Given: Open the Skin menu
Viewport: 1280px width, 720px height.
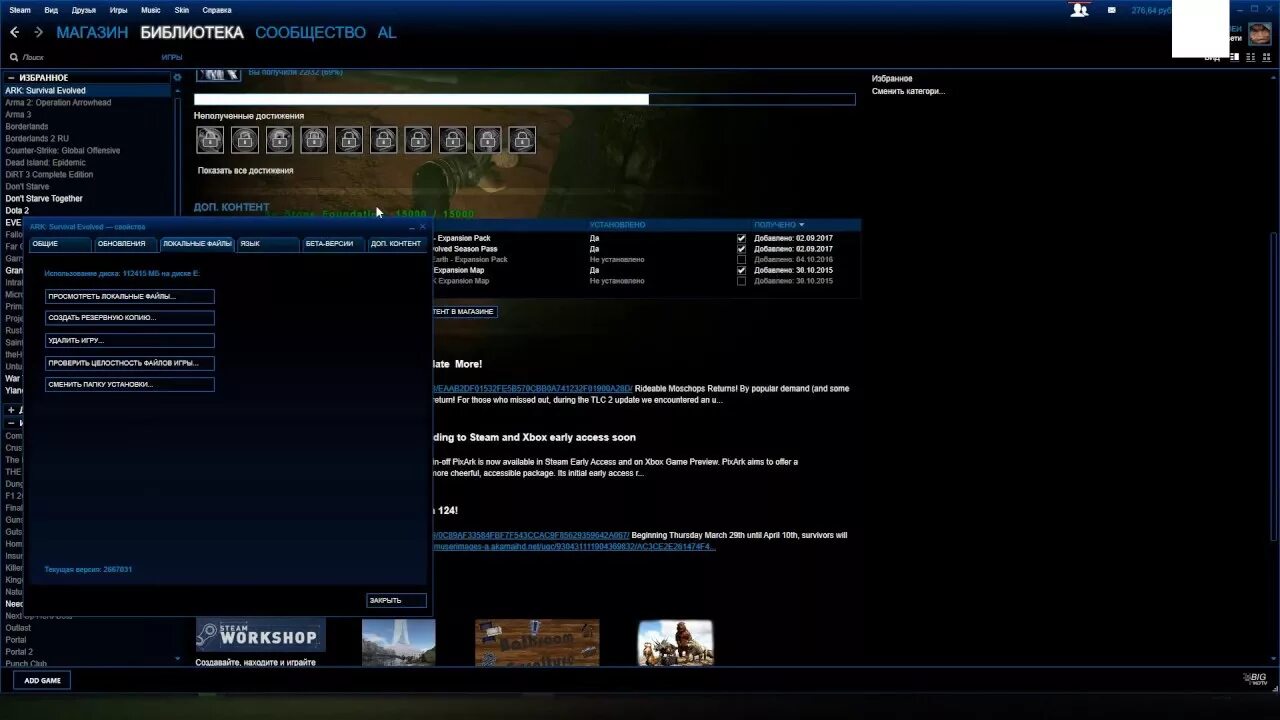Looking at the screenshot, I should click(182, 10).
